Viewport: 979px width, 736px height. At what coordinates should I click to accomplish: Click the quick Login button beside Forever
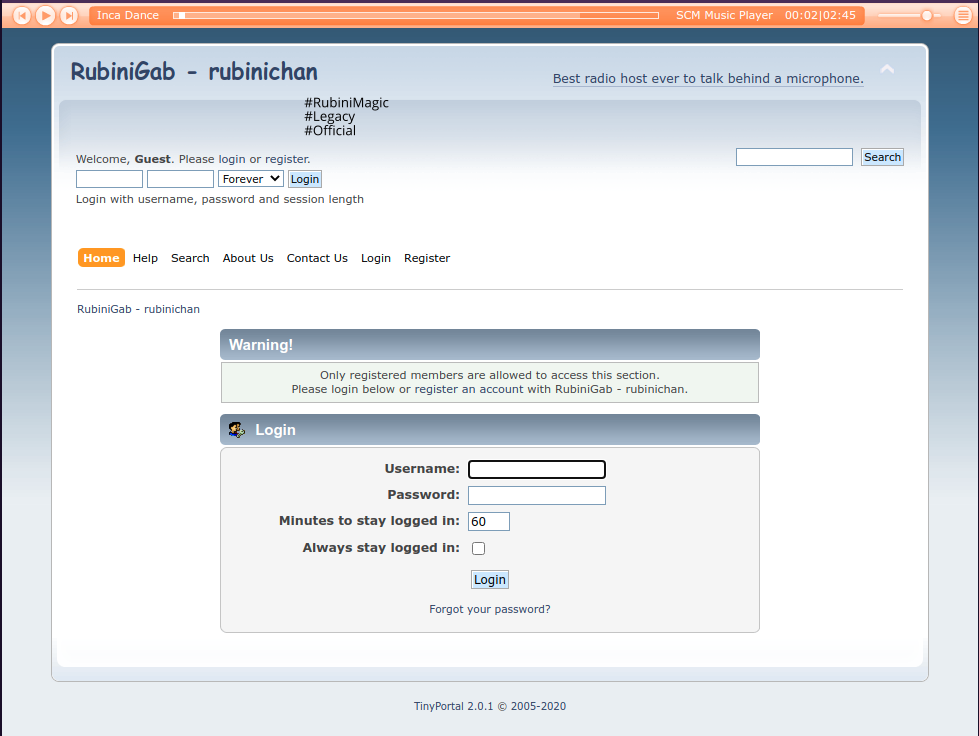click(x=305, y=179)
